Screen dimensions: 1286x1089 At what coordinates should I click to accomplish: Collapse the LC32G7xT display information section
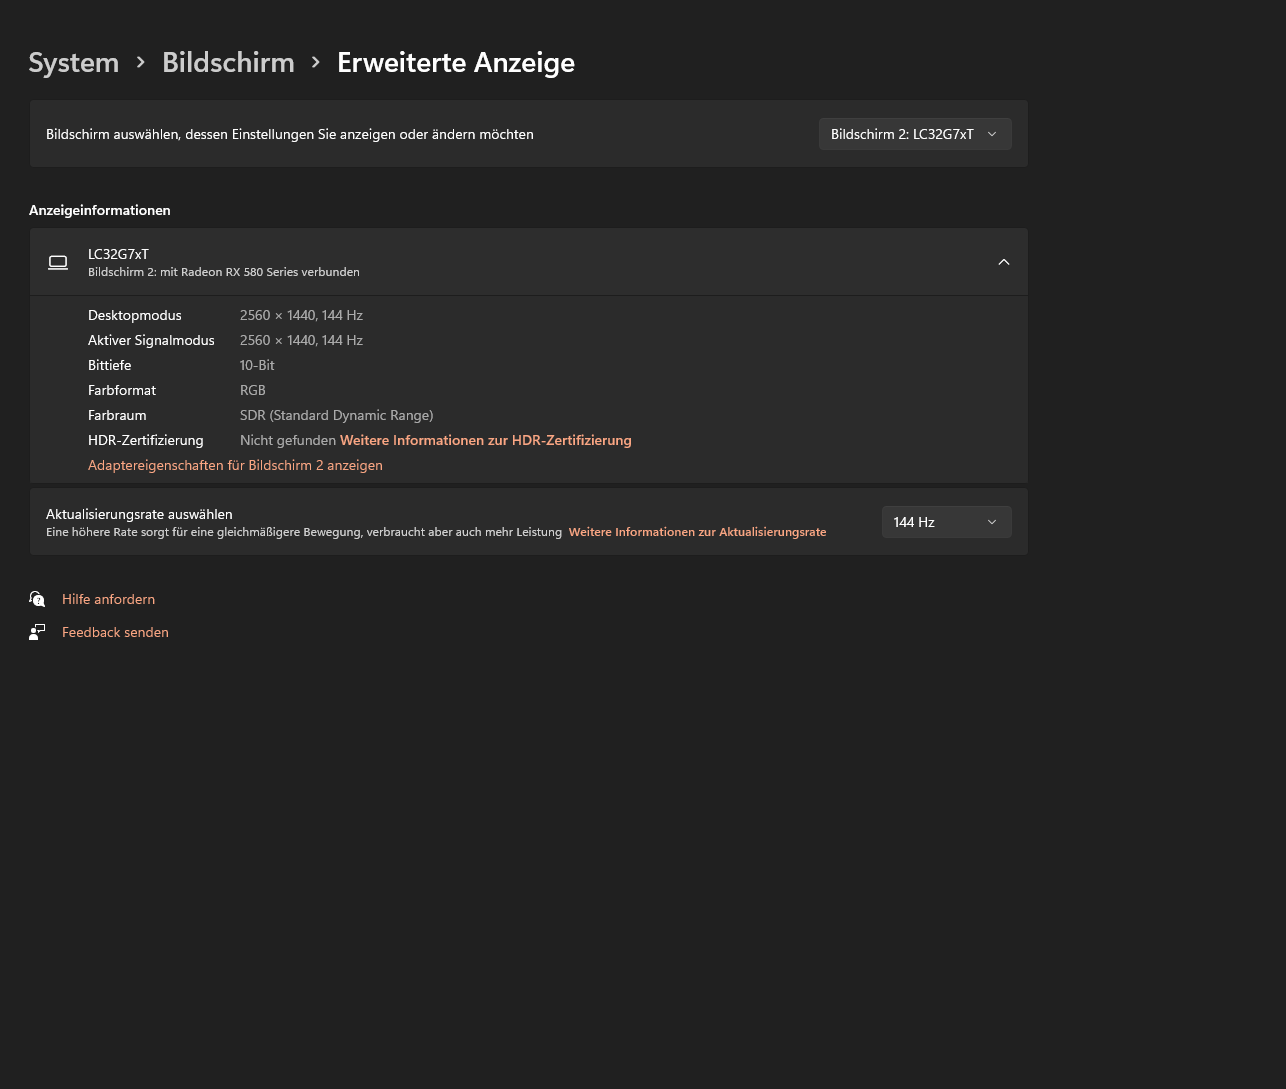tap(1004, 262)
